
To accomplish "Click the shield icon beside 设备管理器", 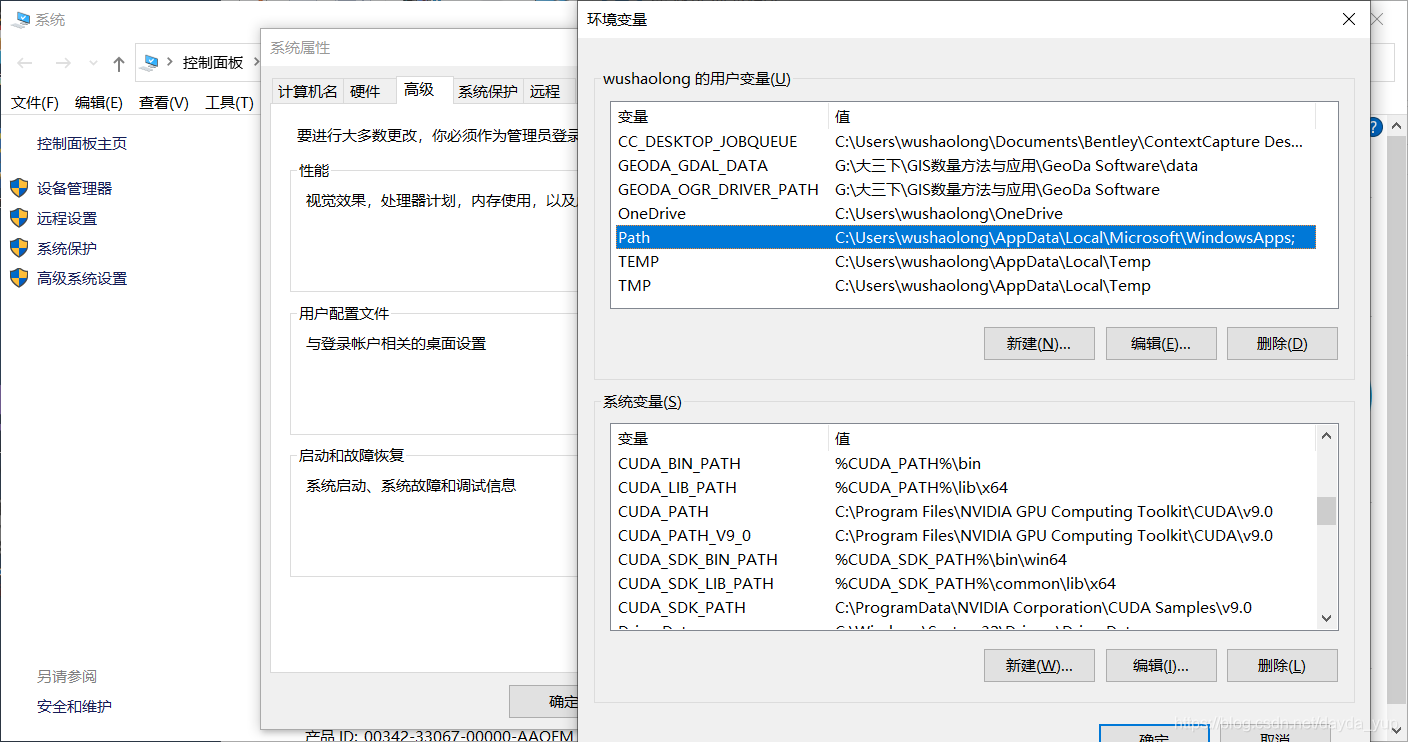I will 19,188.
